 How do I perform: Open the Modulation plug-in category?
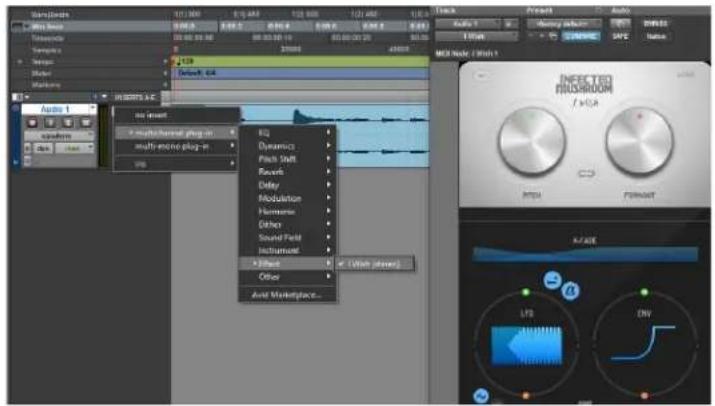(287, 198)
